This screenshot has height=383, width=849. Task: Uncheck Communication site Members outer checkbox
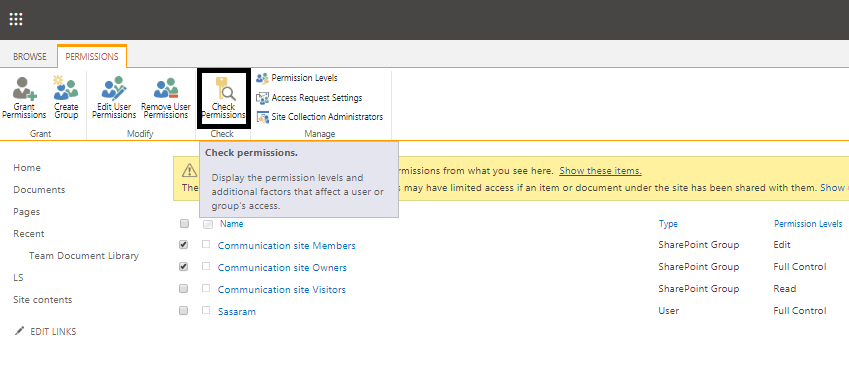[184, 245]
